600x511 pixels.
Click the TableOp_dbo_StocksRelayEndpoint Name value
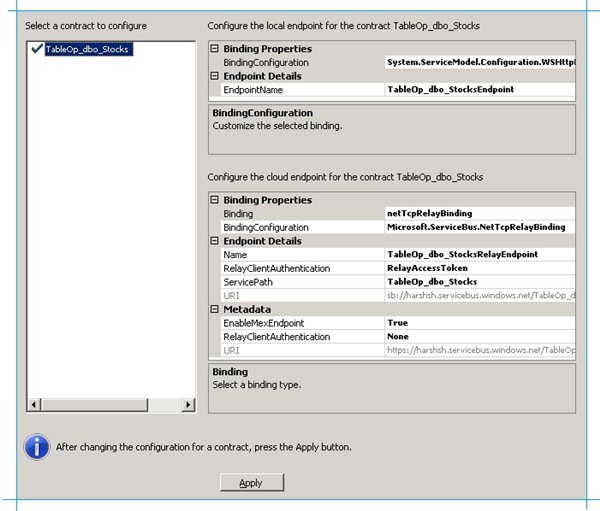[x=463, y=255]
